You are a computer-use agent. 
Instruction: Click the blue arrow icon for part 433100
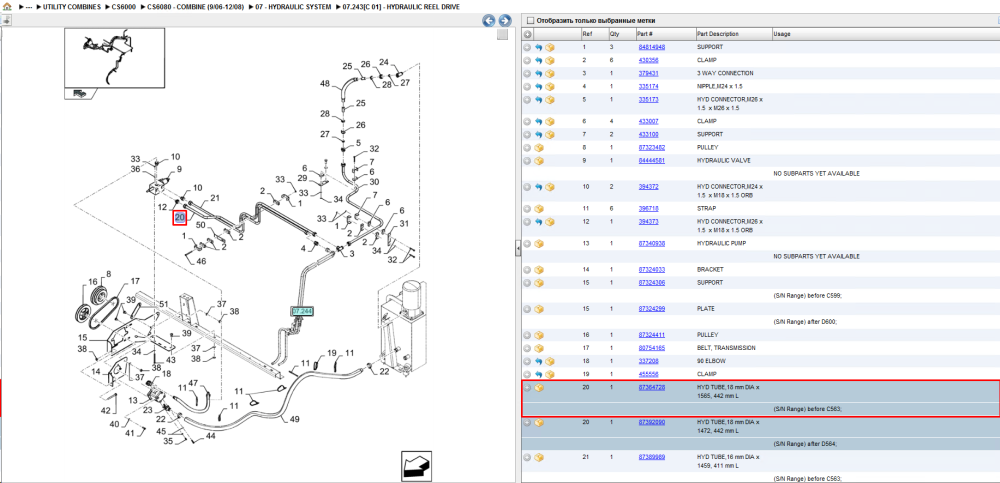[x=538, y=135]
